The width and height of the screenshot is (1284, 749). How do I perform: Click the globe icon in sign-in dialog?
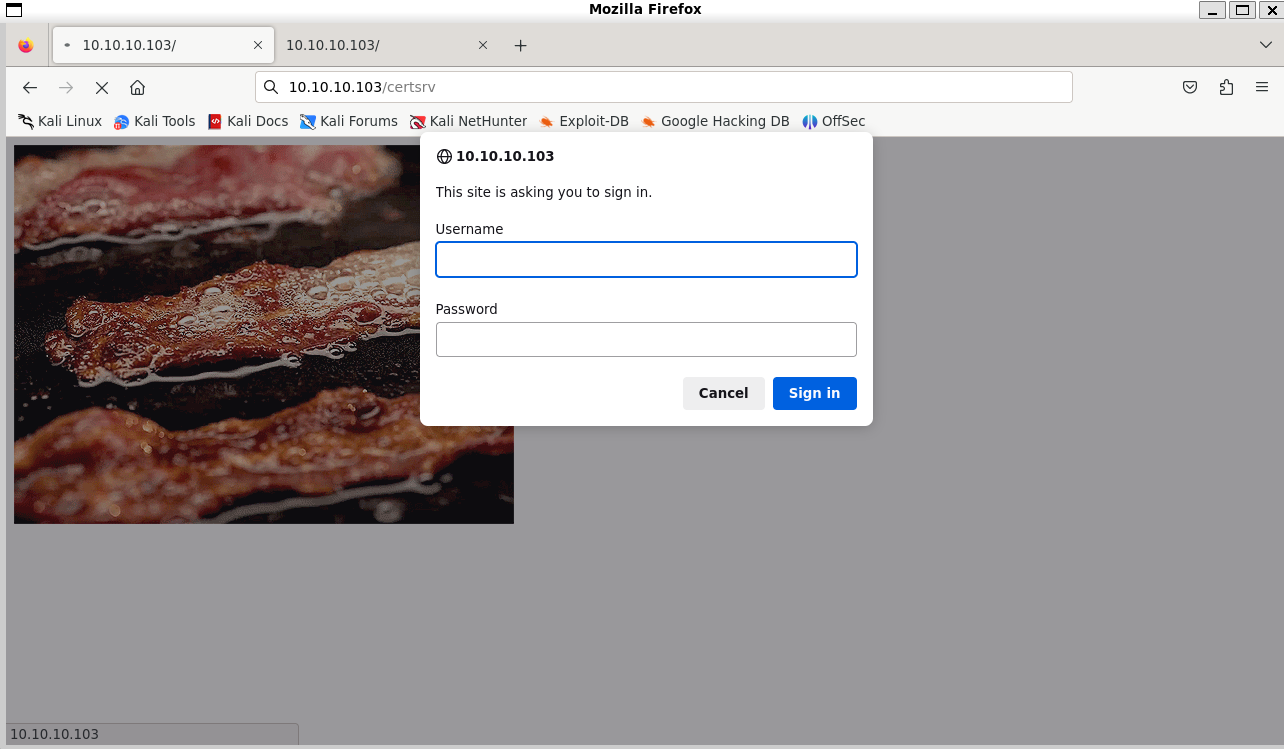pyautogui.click(x=444, y=157)
